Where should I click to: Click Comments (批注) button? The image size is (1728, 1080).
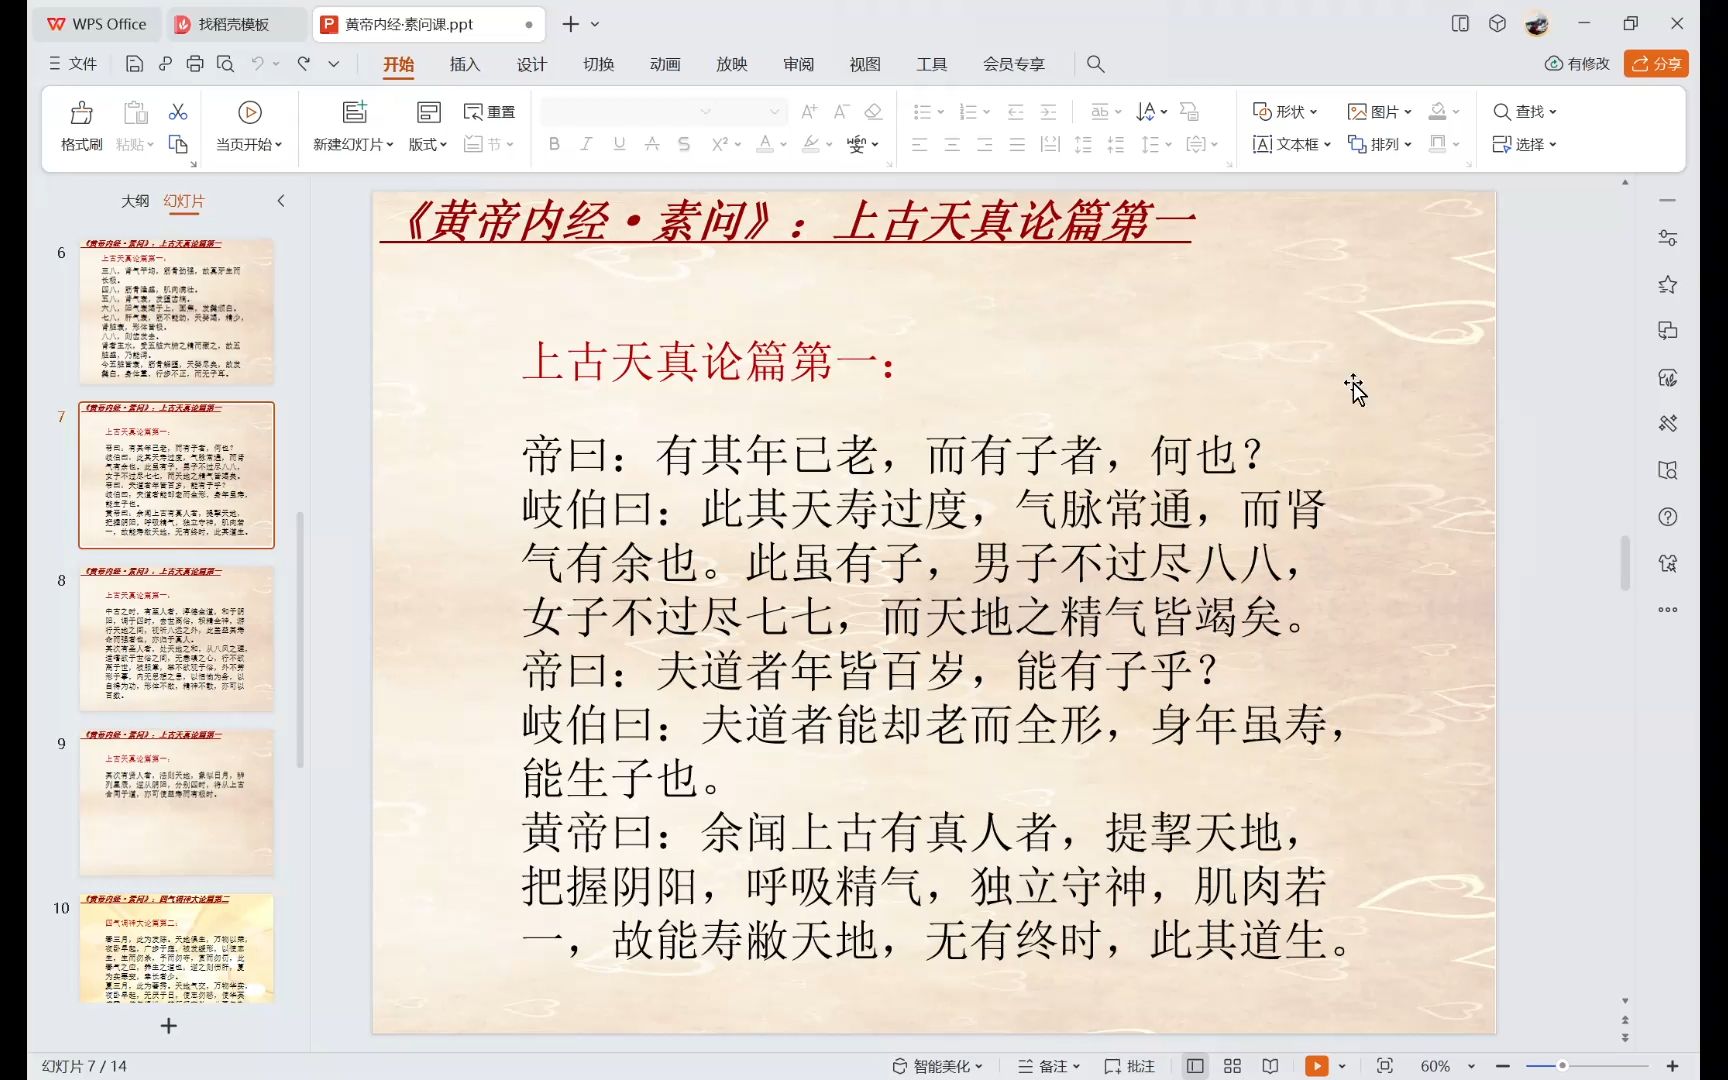point(1130,1066)
